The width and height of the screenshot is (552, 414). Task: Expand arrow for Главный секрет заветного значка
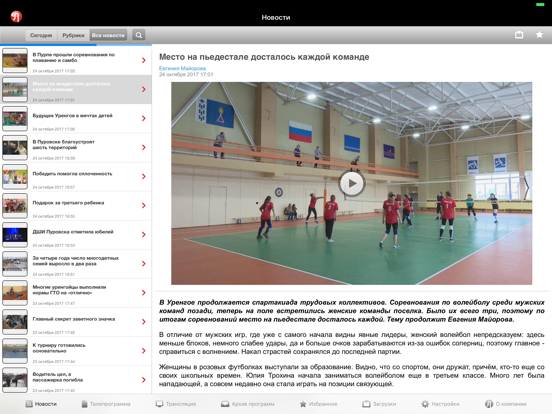click(x=144, y=322)
